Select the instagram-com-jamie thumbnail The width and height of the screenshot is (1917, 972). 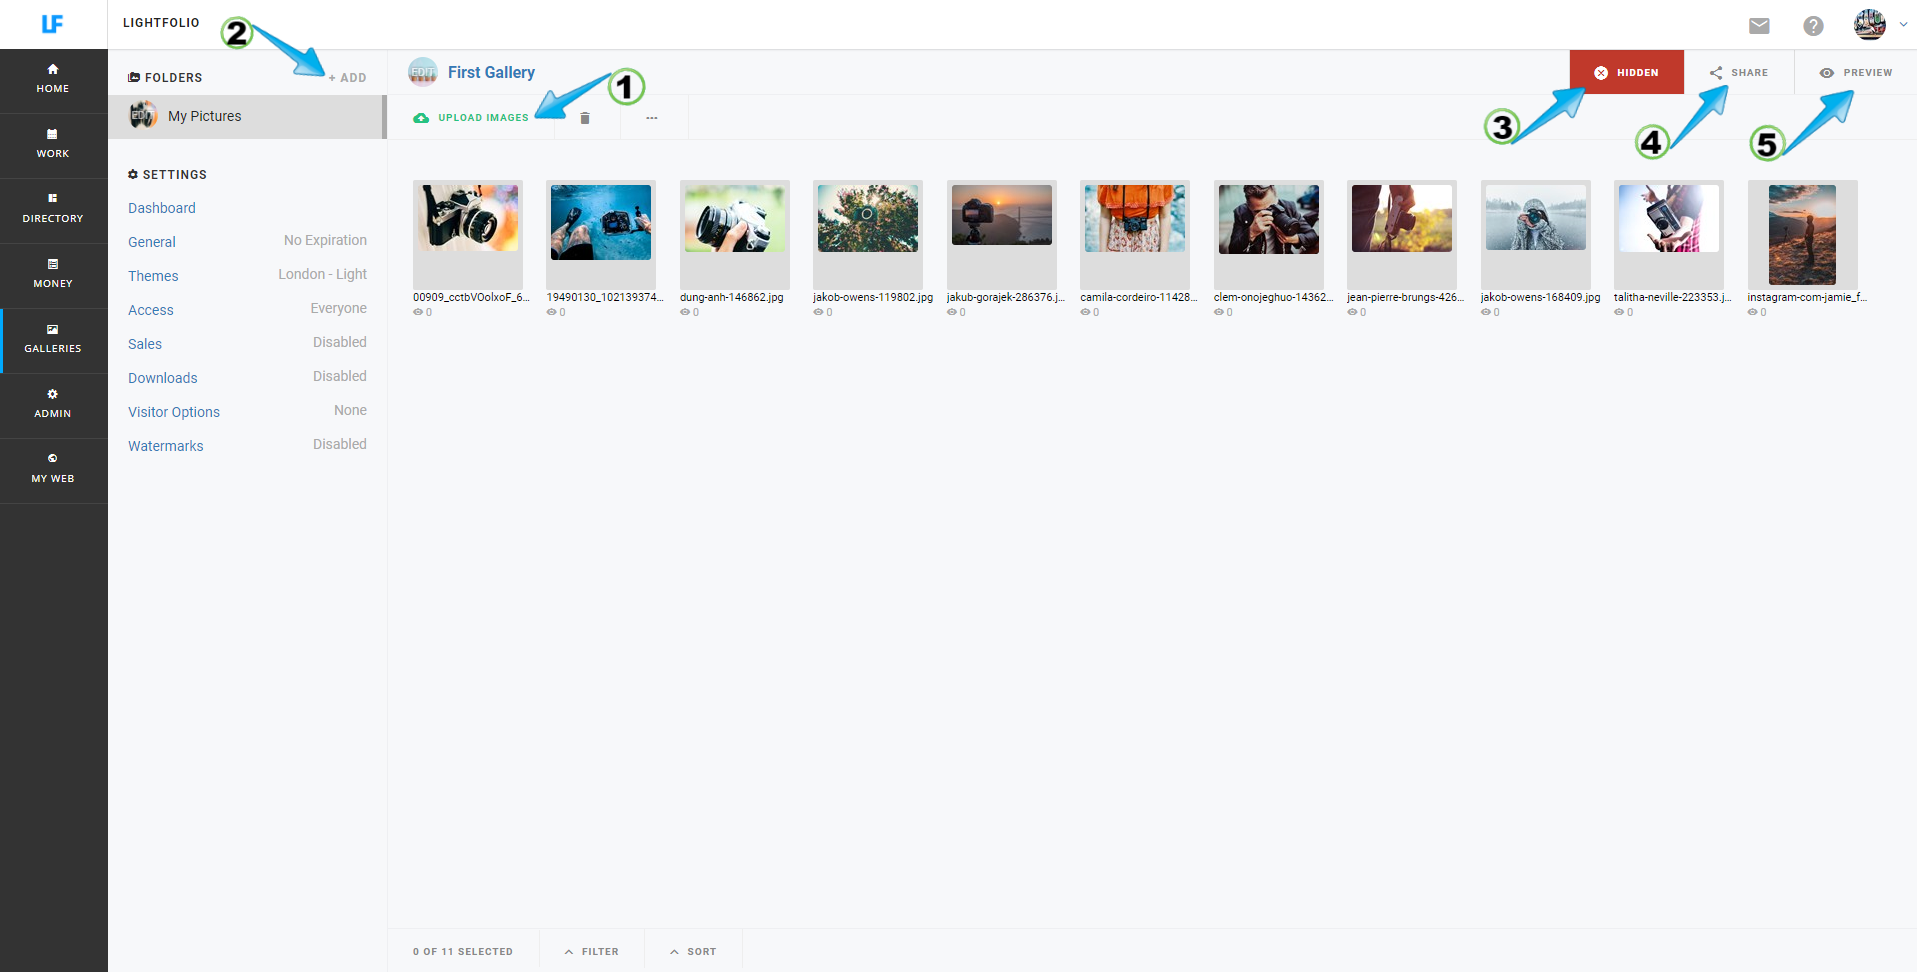click(1803, 234)
